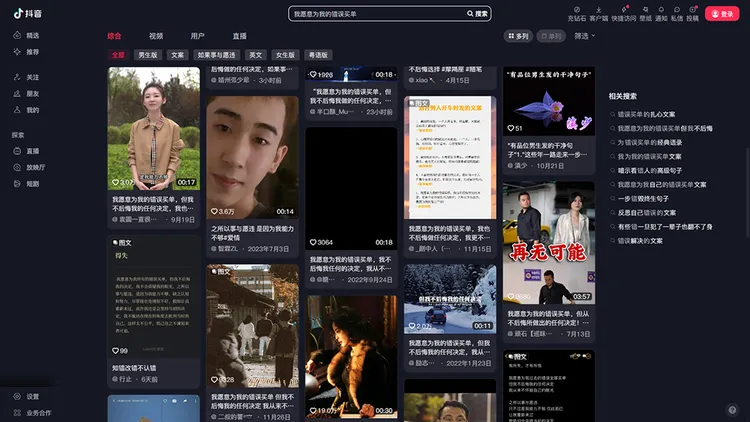Open 朋友 in the sidebar

pyautogui.click(x=26, y=93)
